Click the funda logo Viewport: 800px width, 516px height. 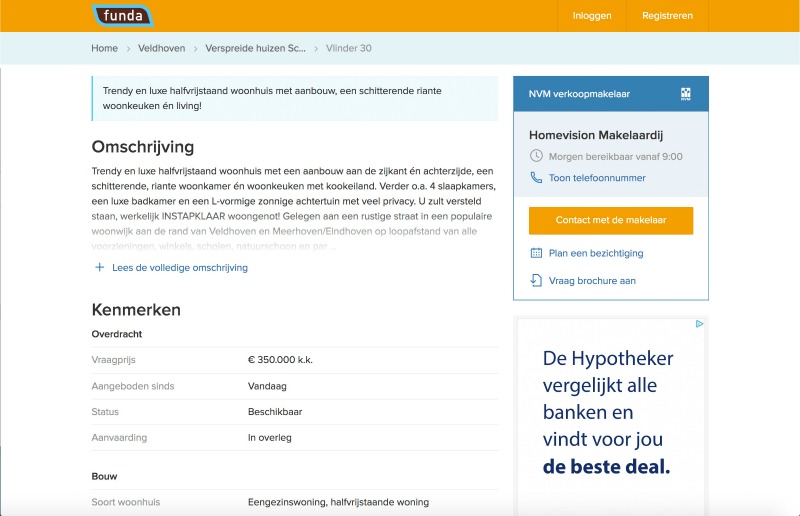(x=123, y=15)
